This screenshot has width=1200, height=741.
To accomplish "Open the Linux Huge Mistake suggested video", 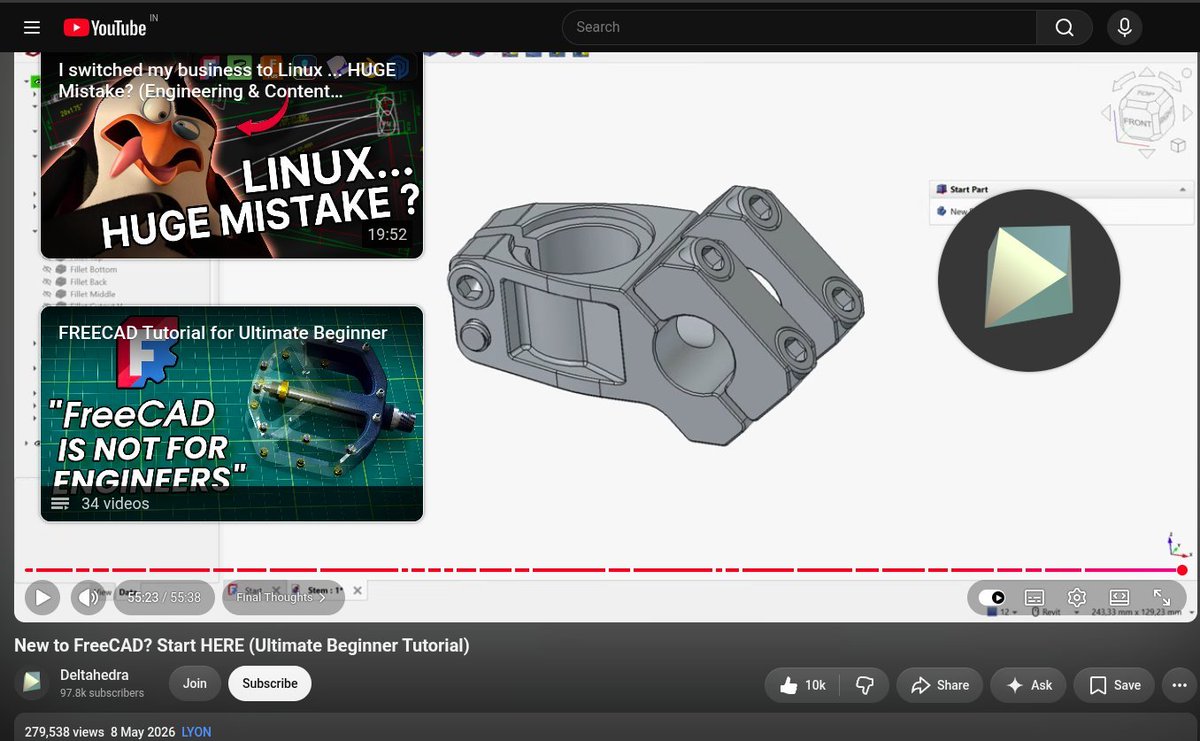I will point(231,154).
